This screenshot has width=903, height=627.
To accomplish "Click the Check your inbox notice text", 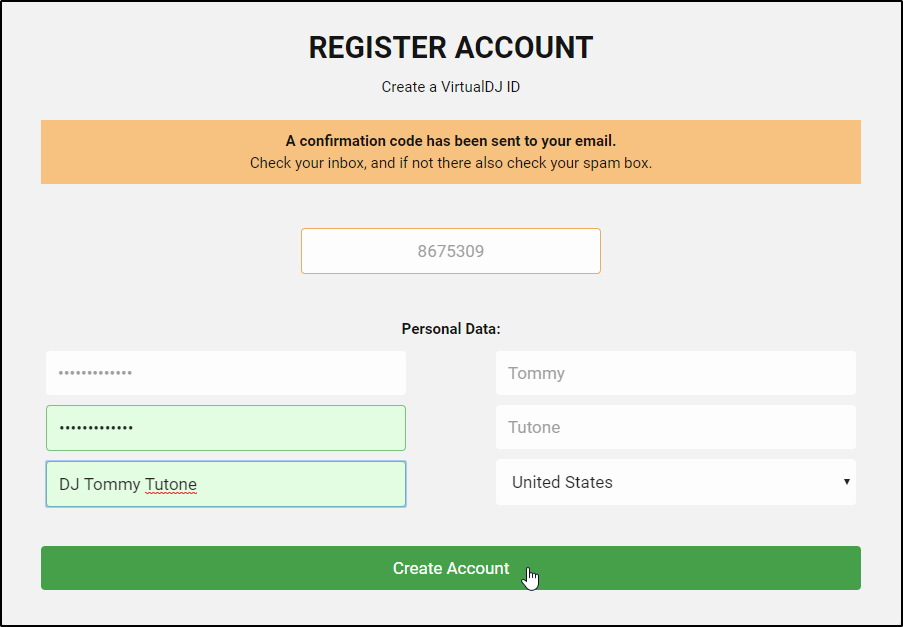I will (450, 162).
